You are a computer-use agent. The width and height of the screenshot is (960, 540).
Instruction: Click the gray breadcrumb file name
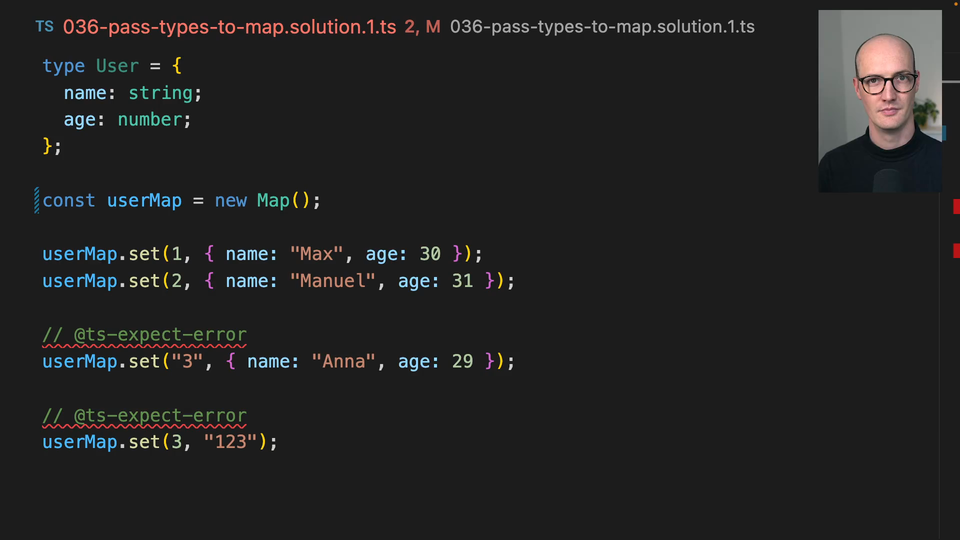coord(602,27)
